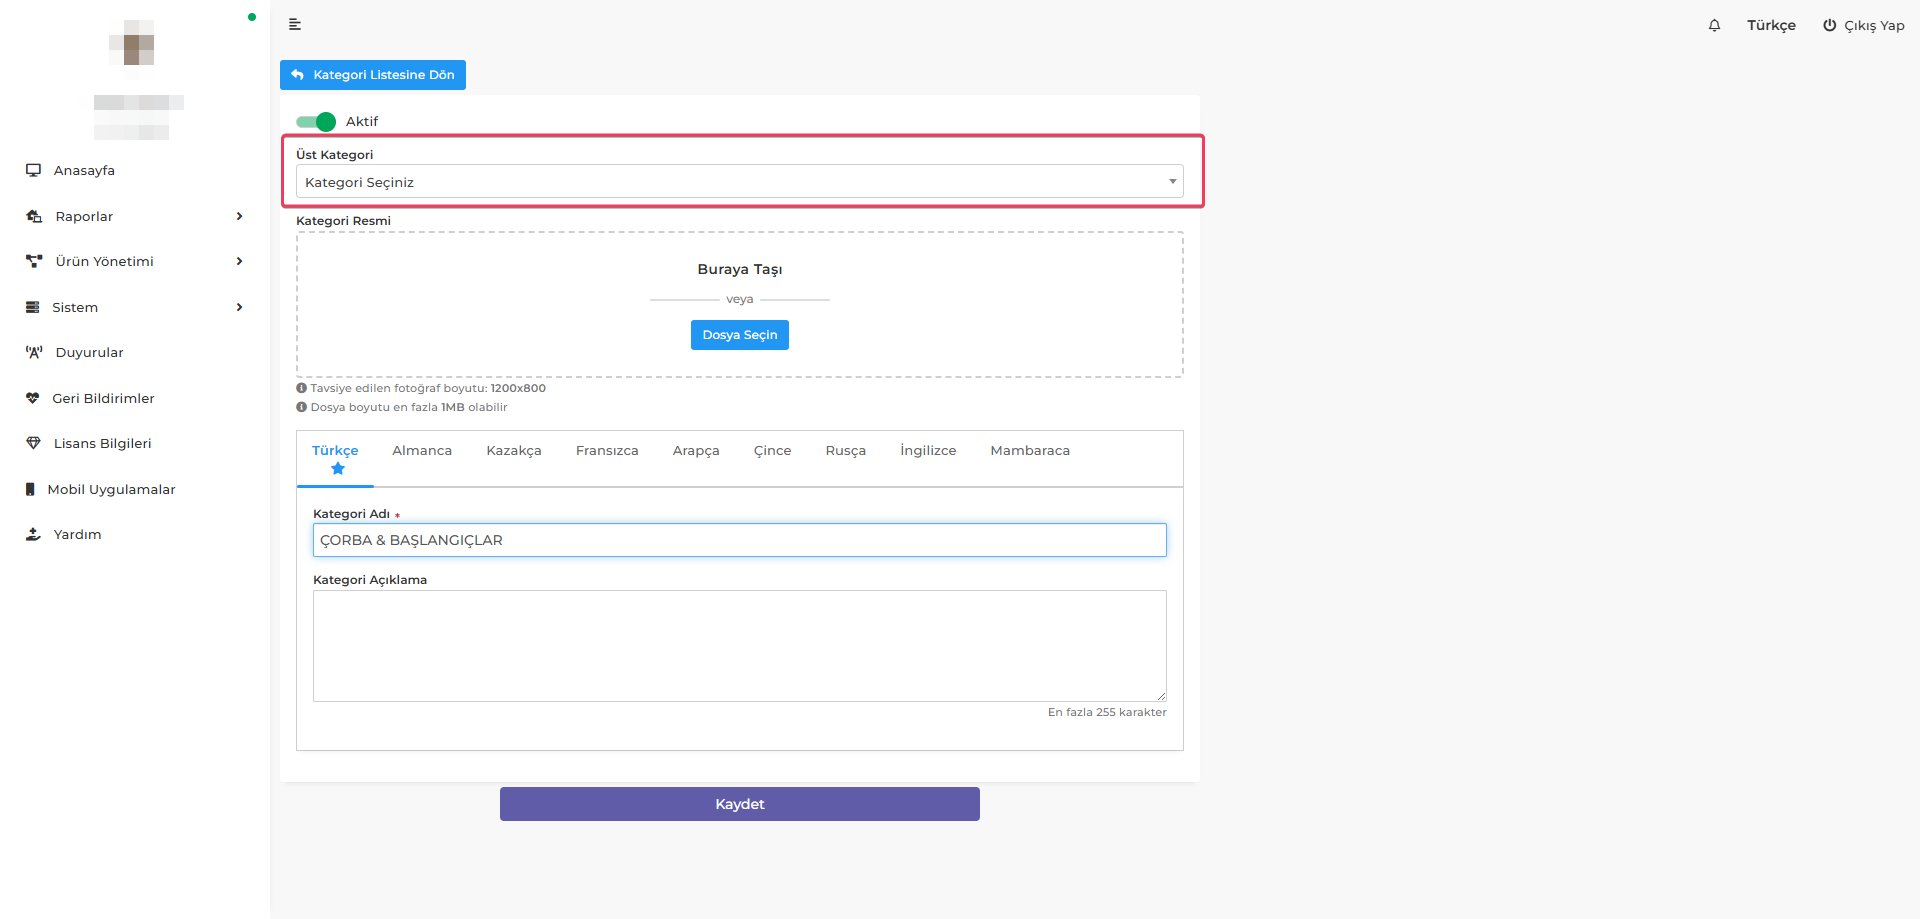Click the Mobil Uygulamalar phone icon
Screen dimensions: 1920x919
click(31, 489)
